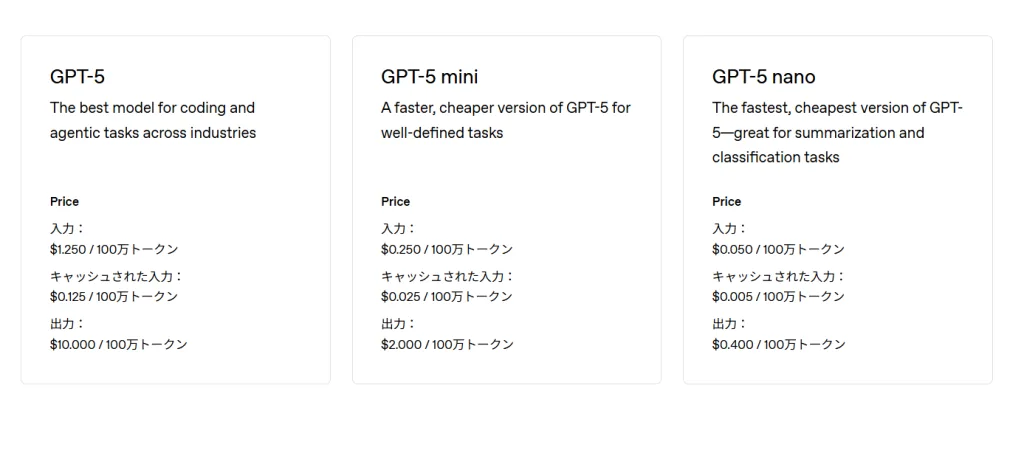
Task: Click the GPT-5 card title
Action: tap(77, 77)
